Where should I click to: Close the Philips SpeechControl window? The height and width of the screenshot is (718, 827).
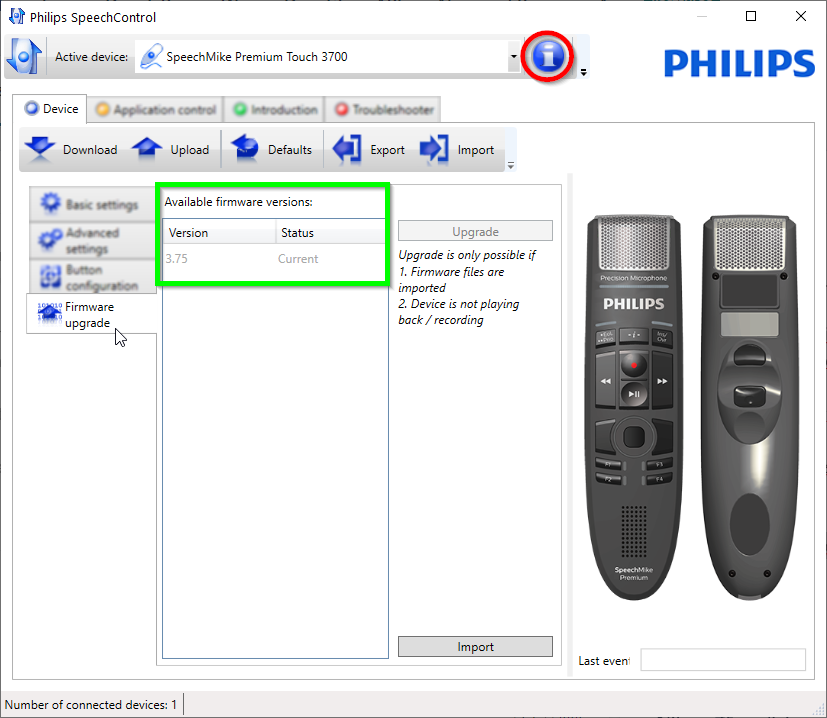[x=801, y=16]
